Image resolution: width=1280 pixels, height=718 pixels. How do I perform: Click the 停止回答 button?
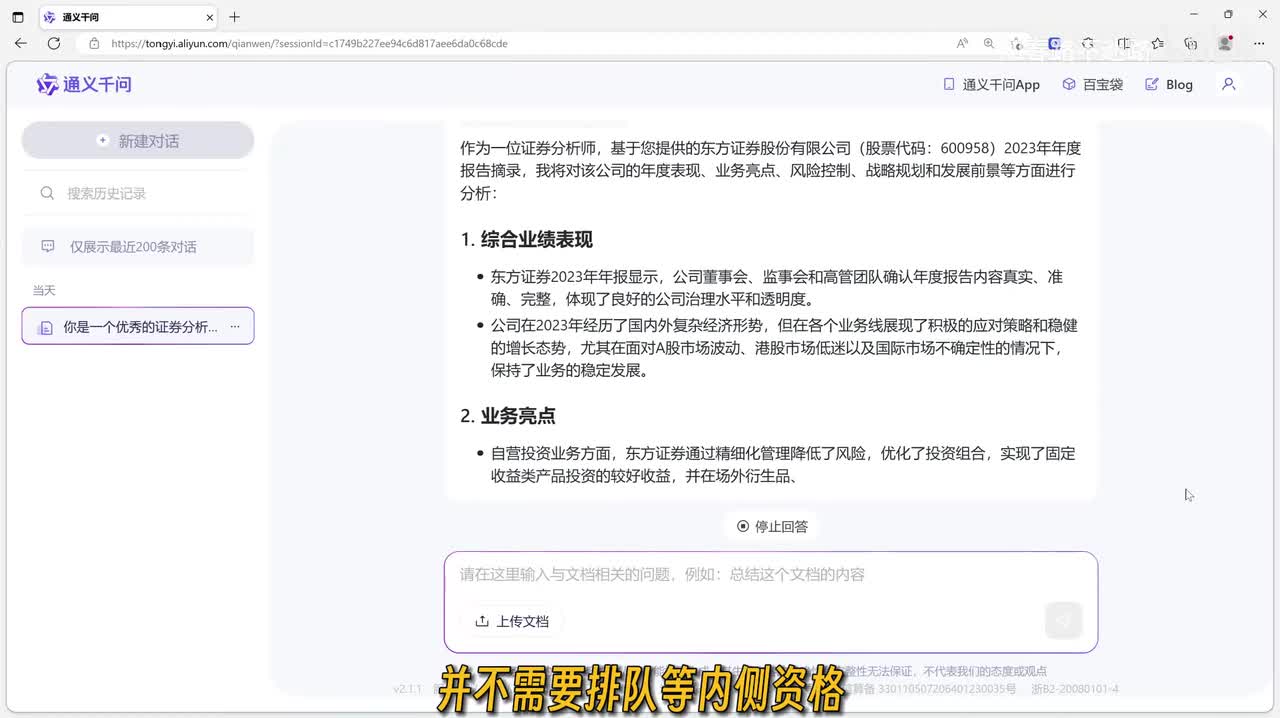click(772, 526)
